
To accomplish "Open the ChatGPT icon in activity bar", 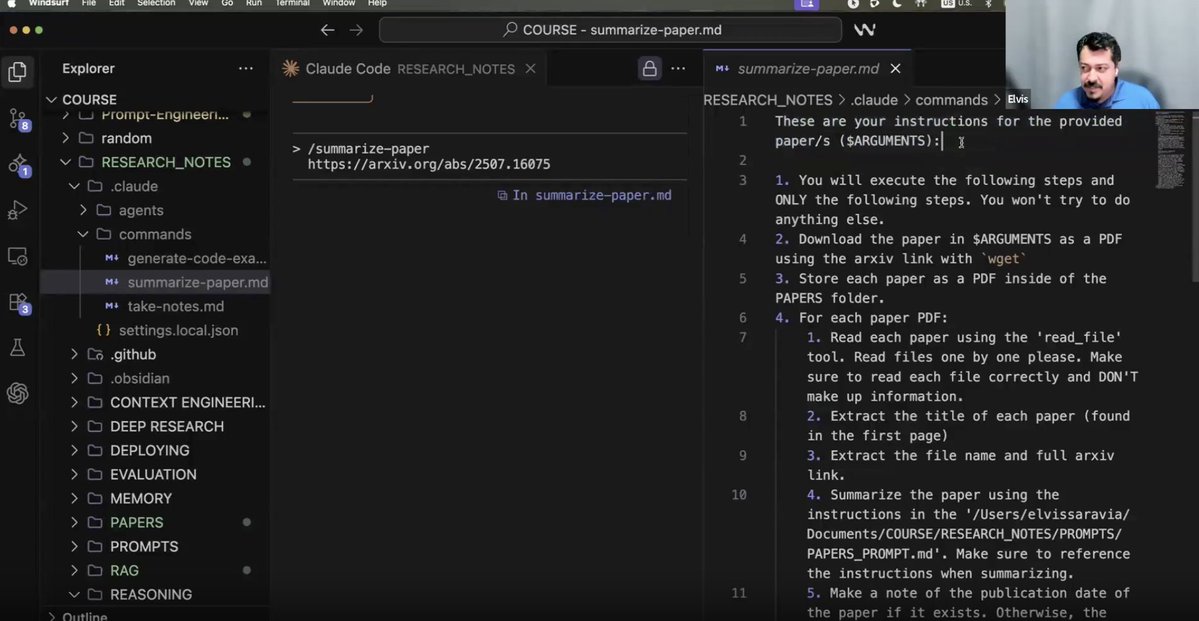I will [x=17, y=394].
